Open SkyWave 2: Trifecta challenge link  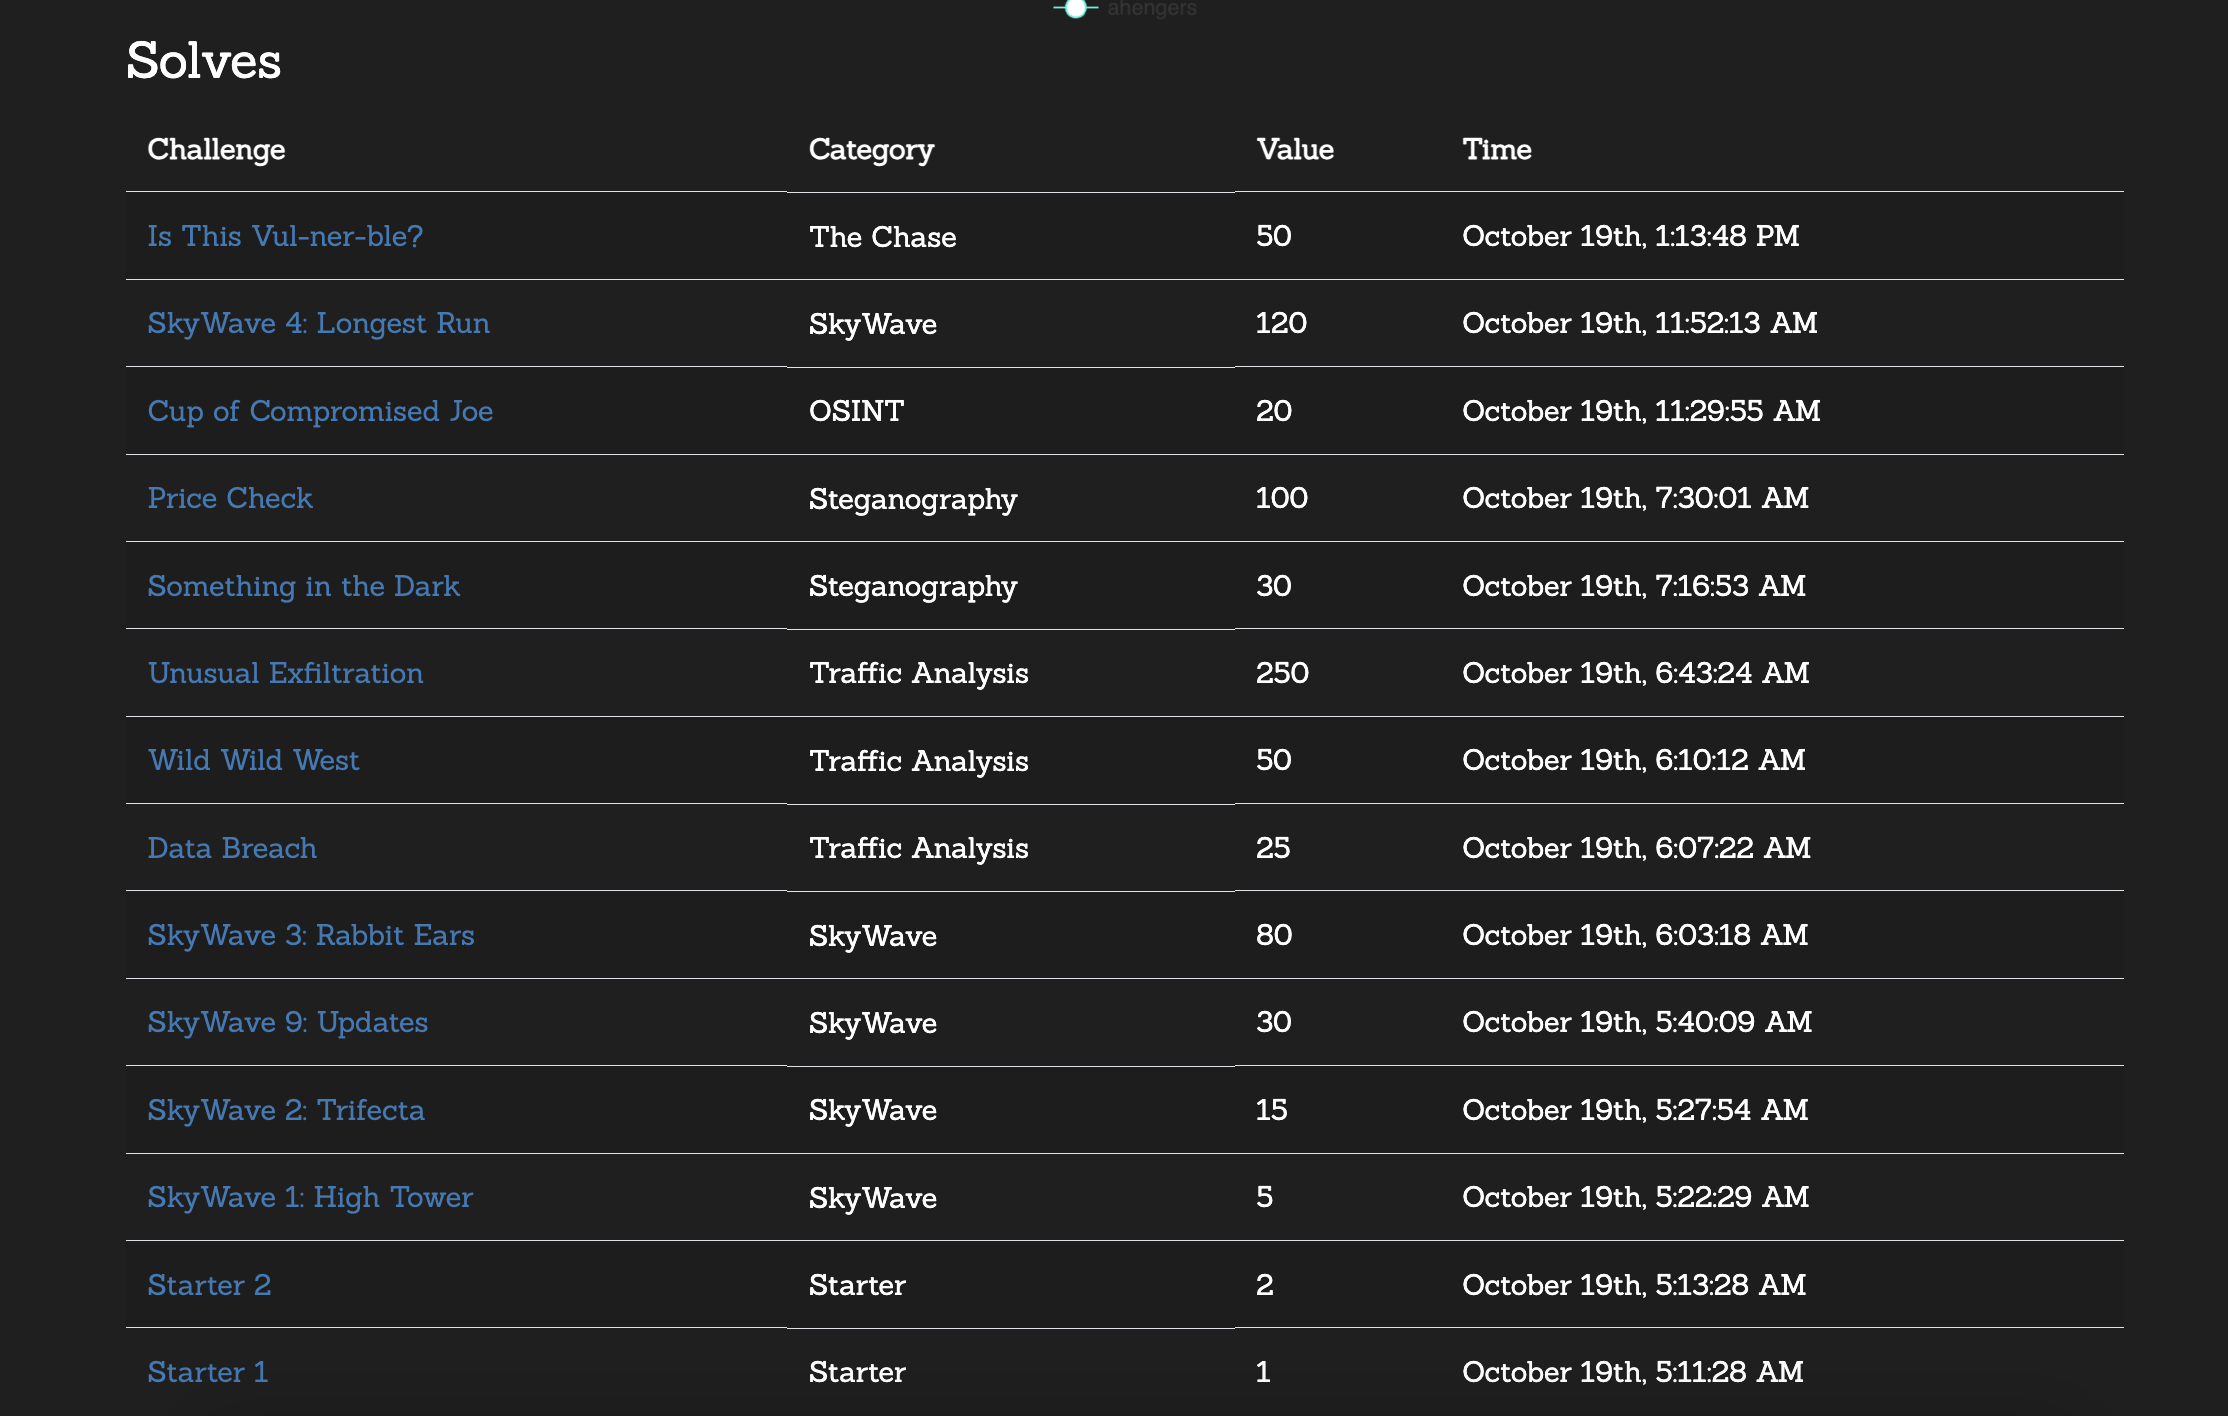(285, 1110)
